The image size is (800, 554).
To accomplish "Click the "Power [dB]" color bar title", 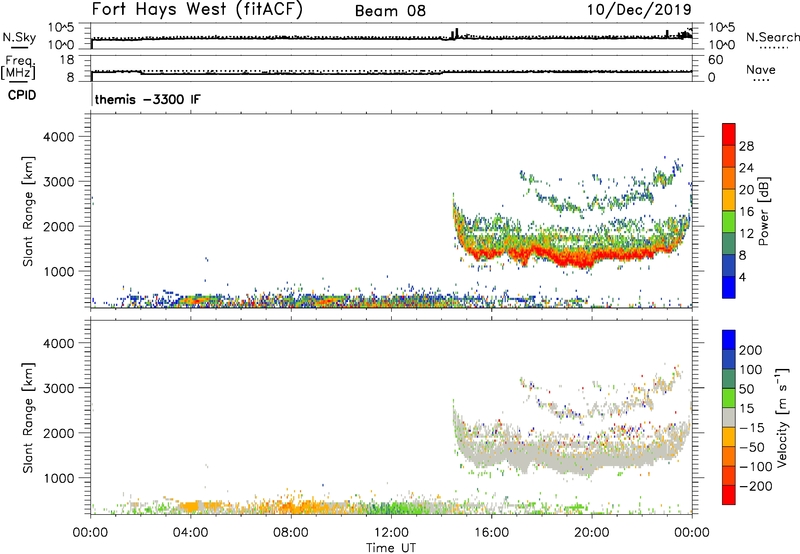I will pyautogui.click(x=763, y=211).
